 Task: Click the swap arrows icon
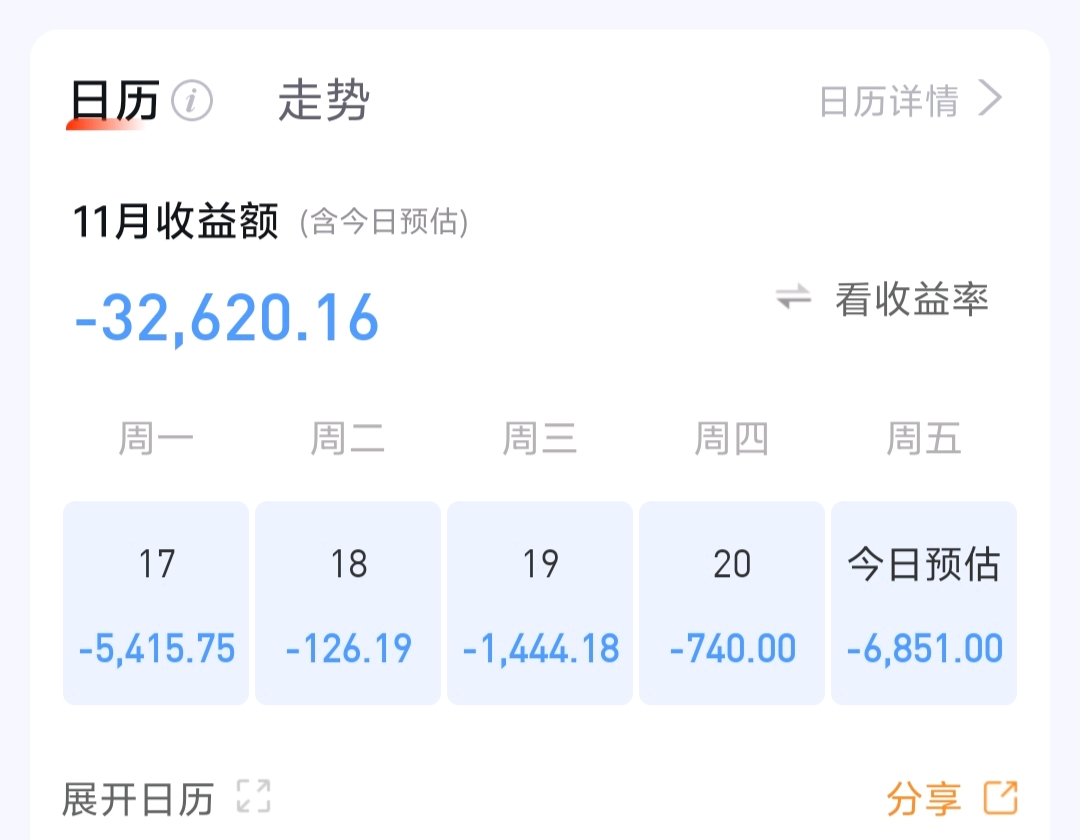pyautogui.click(x=793, y=297)
